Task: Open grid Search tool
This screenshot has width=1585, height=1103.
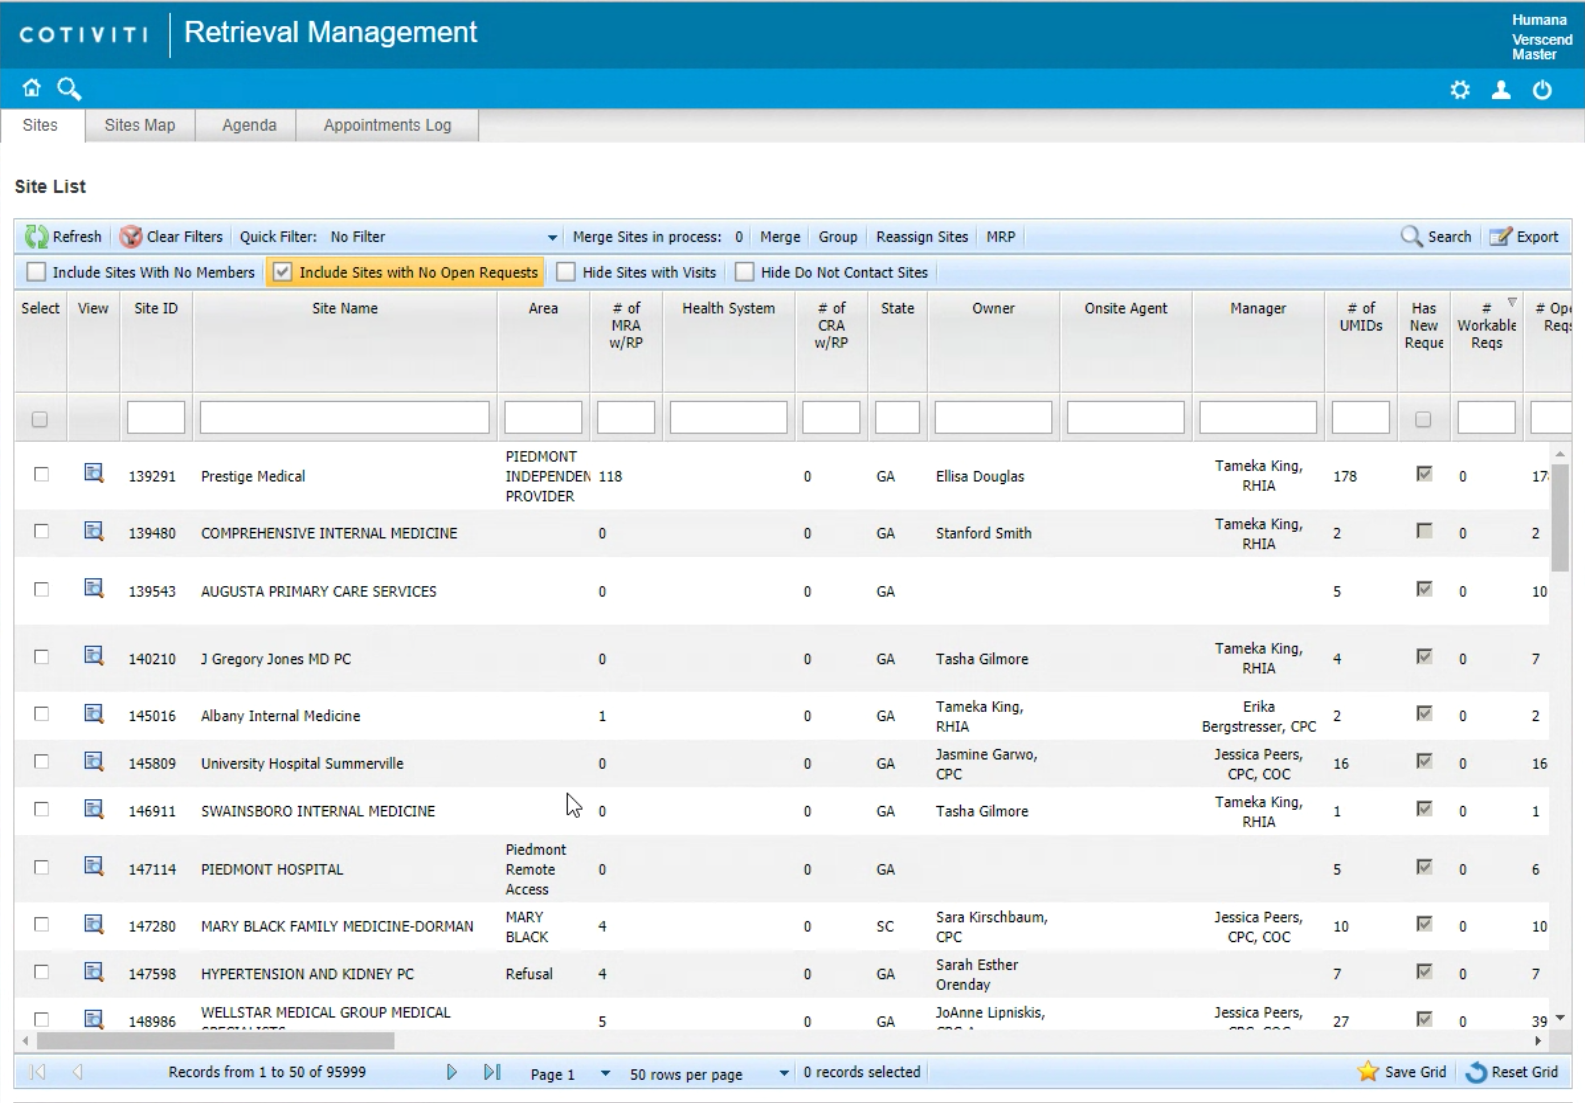Action: [1436, 237]
